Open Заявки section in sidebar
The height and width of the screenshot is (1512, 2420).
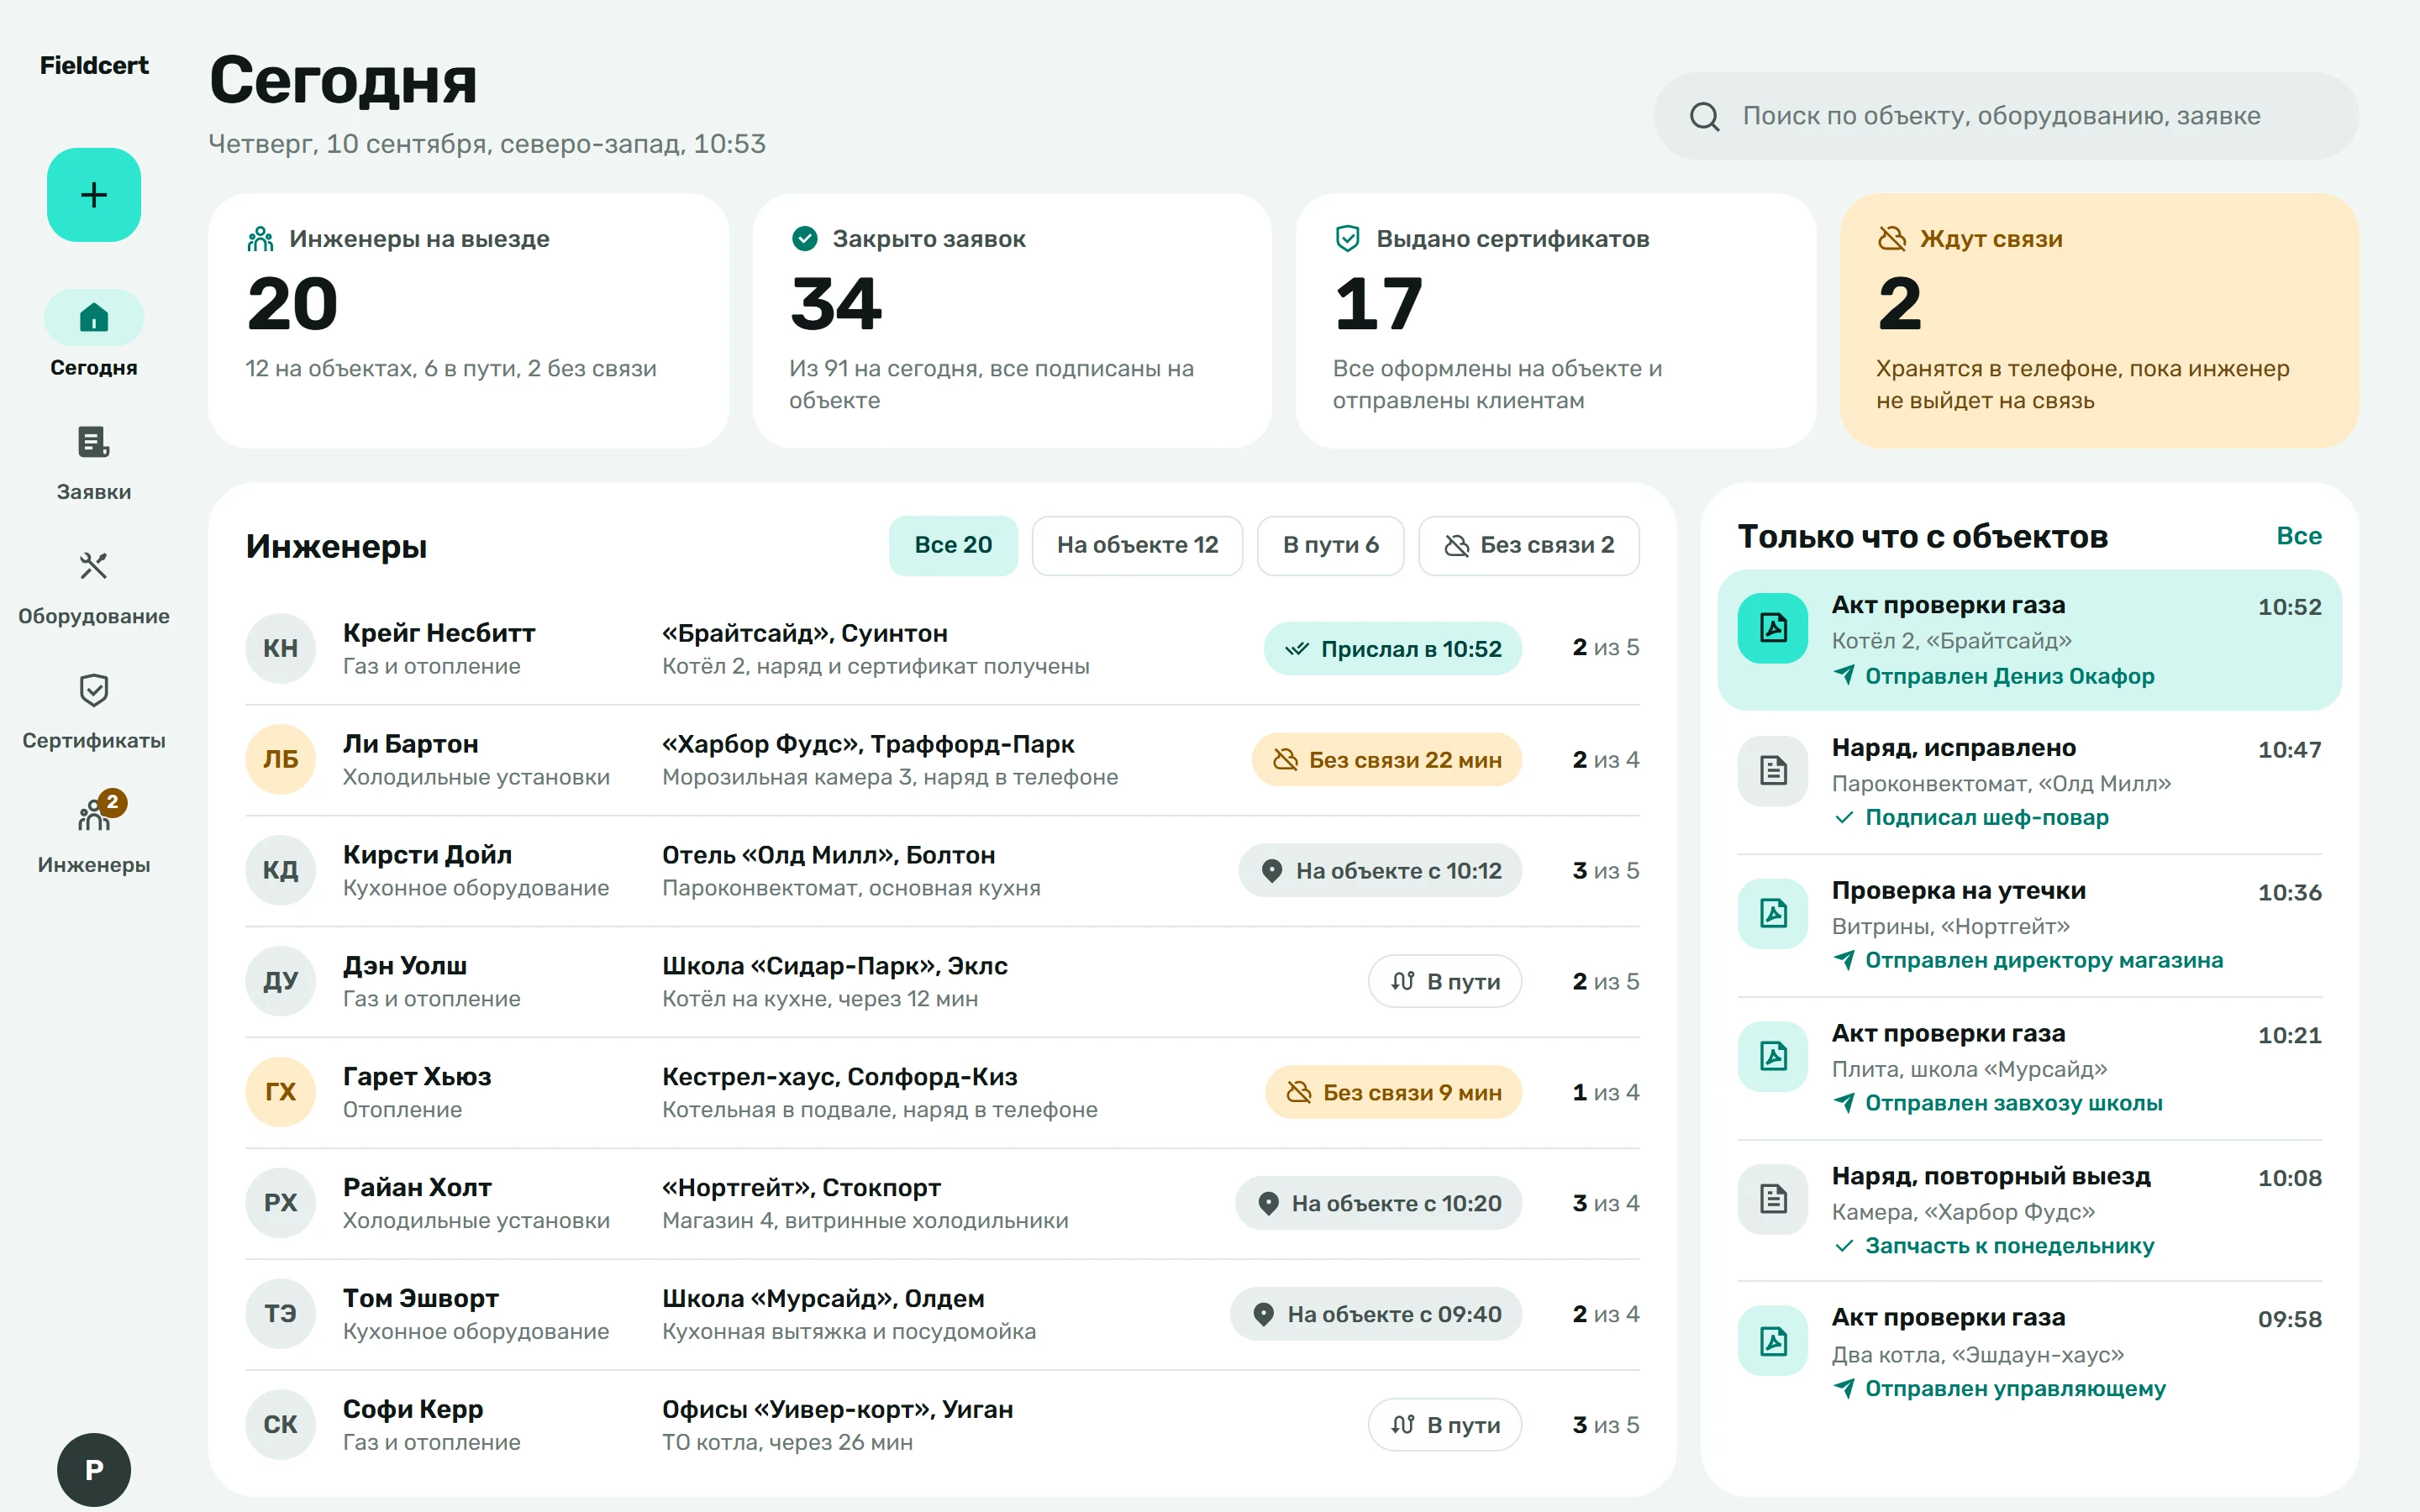(94, 463)
